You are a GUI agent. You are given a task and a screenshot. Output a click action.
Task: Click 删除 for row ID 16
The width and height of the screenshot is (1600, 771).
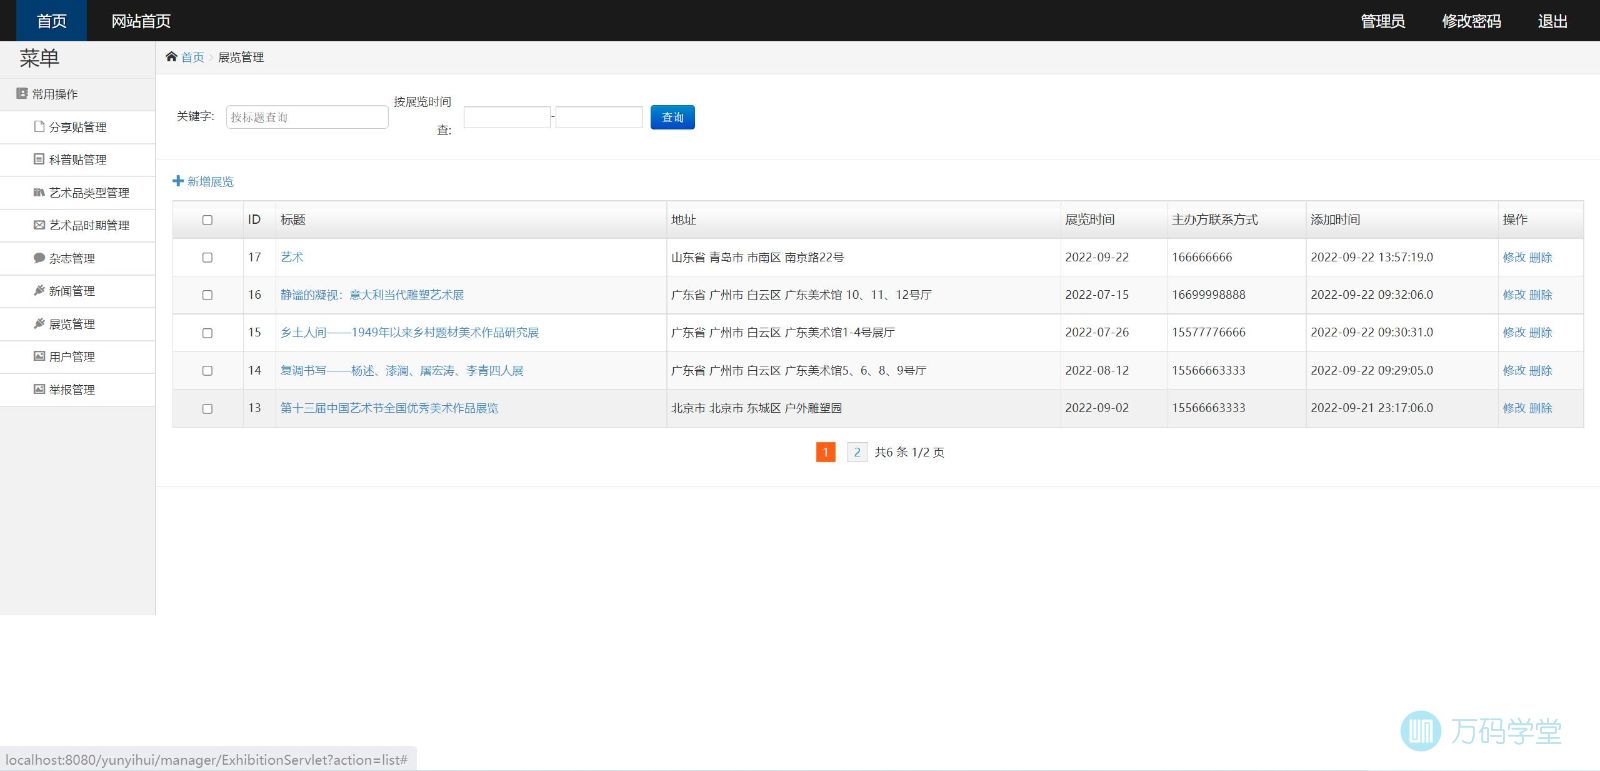tap(1541, 295)
